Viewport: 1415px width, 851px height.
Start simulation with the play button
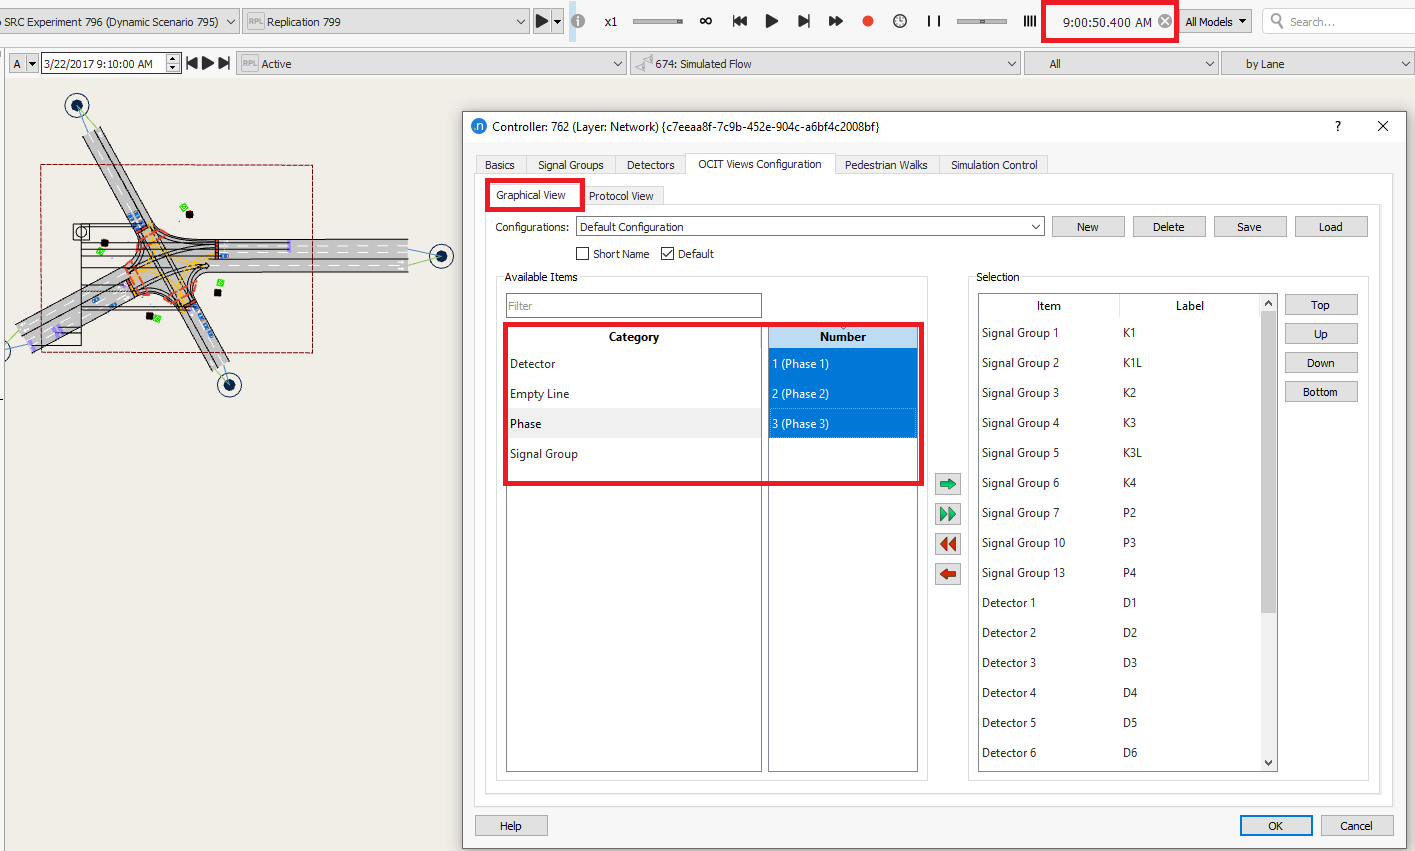point(771,21)
